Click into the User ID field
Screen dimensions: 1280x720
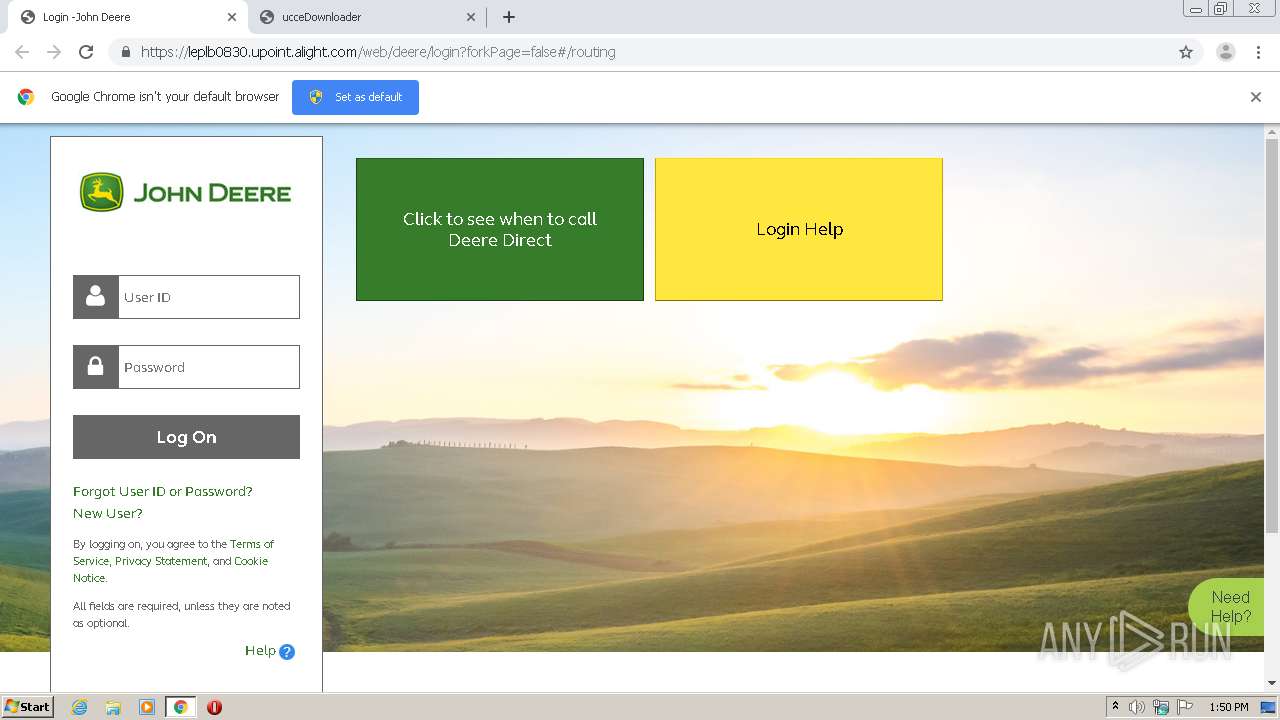click(209, 297)
